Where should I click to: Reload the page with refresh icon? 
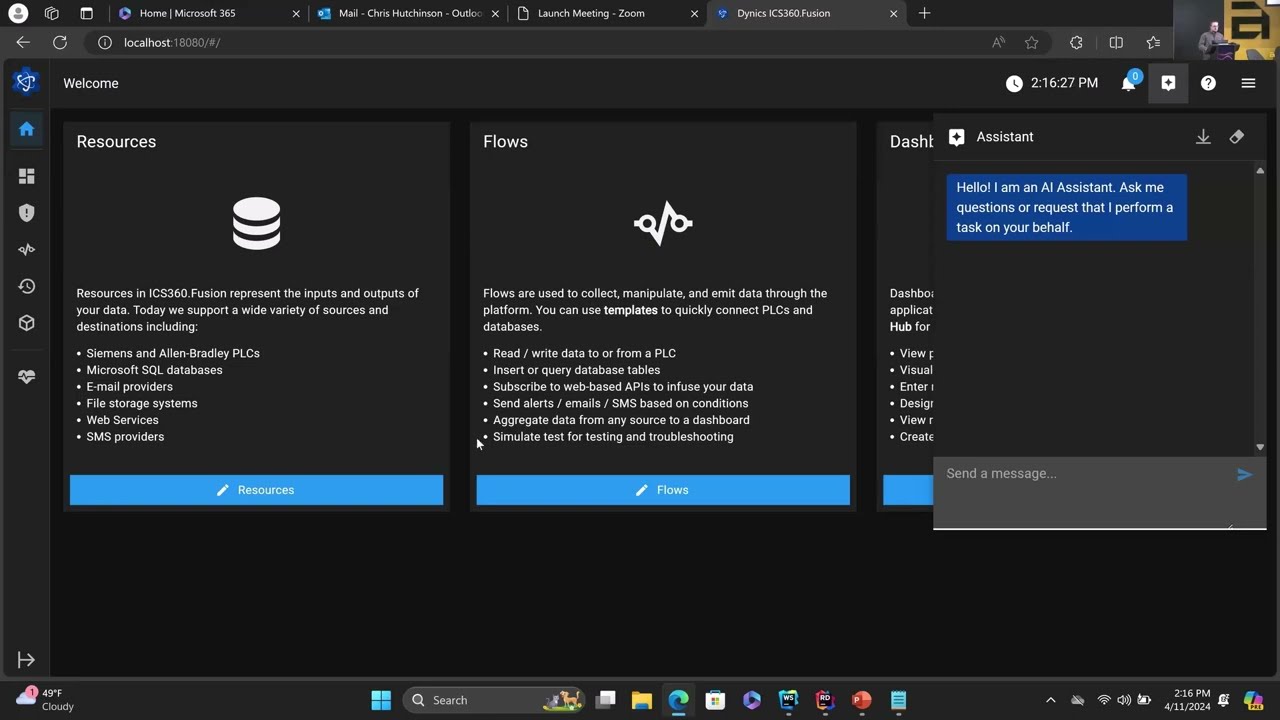pos(60,42)
